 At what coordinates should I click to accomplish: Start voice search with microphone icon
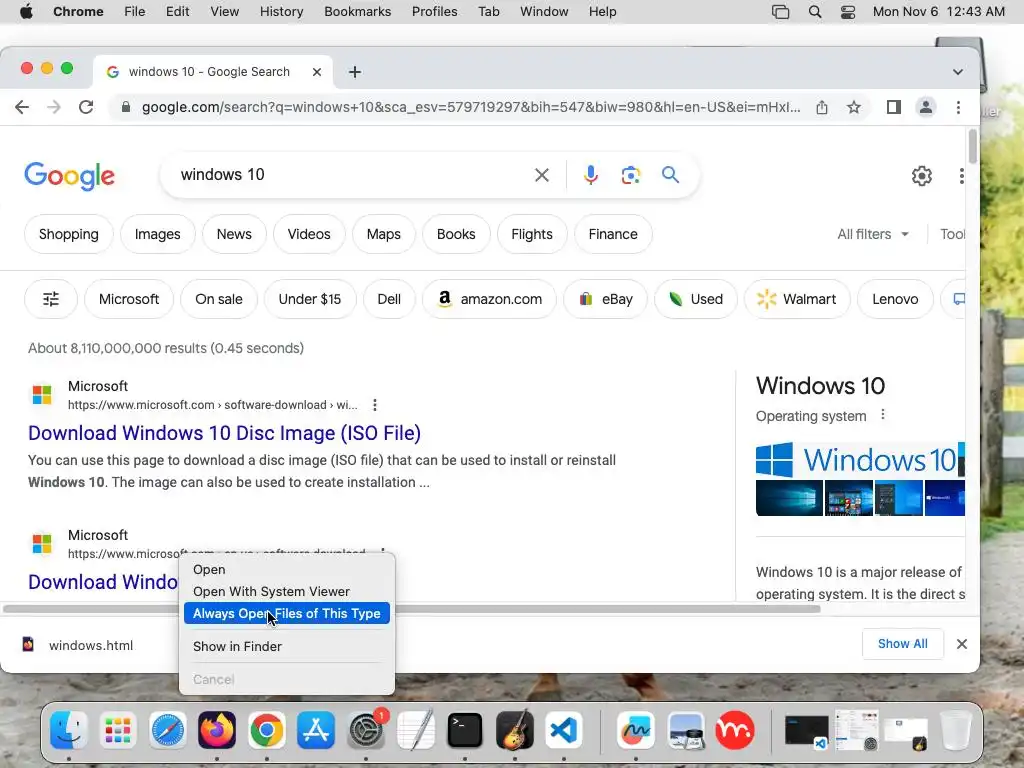(590, 175)
